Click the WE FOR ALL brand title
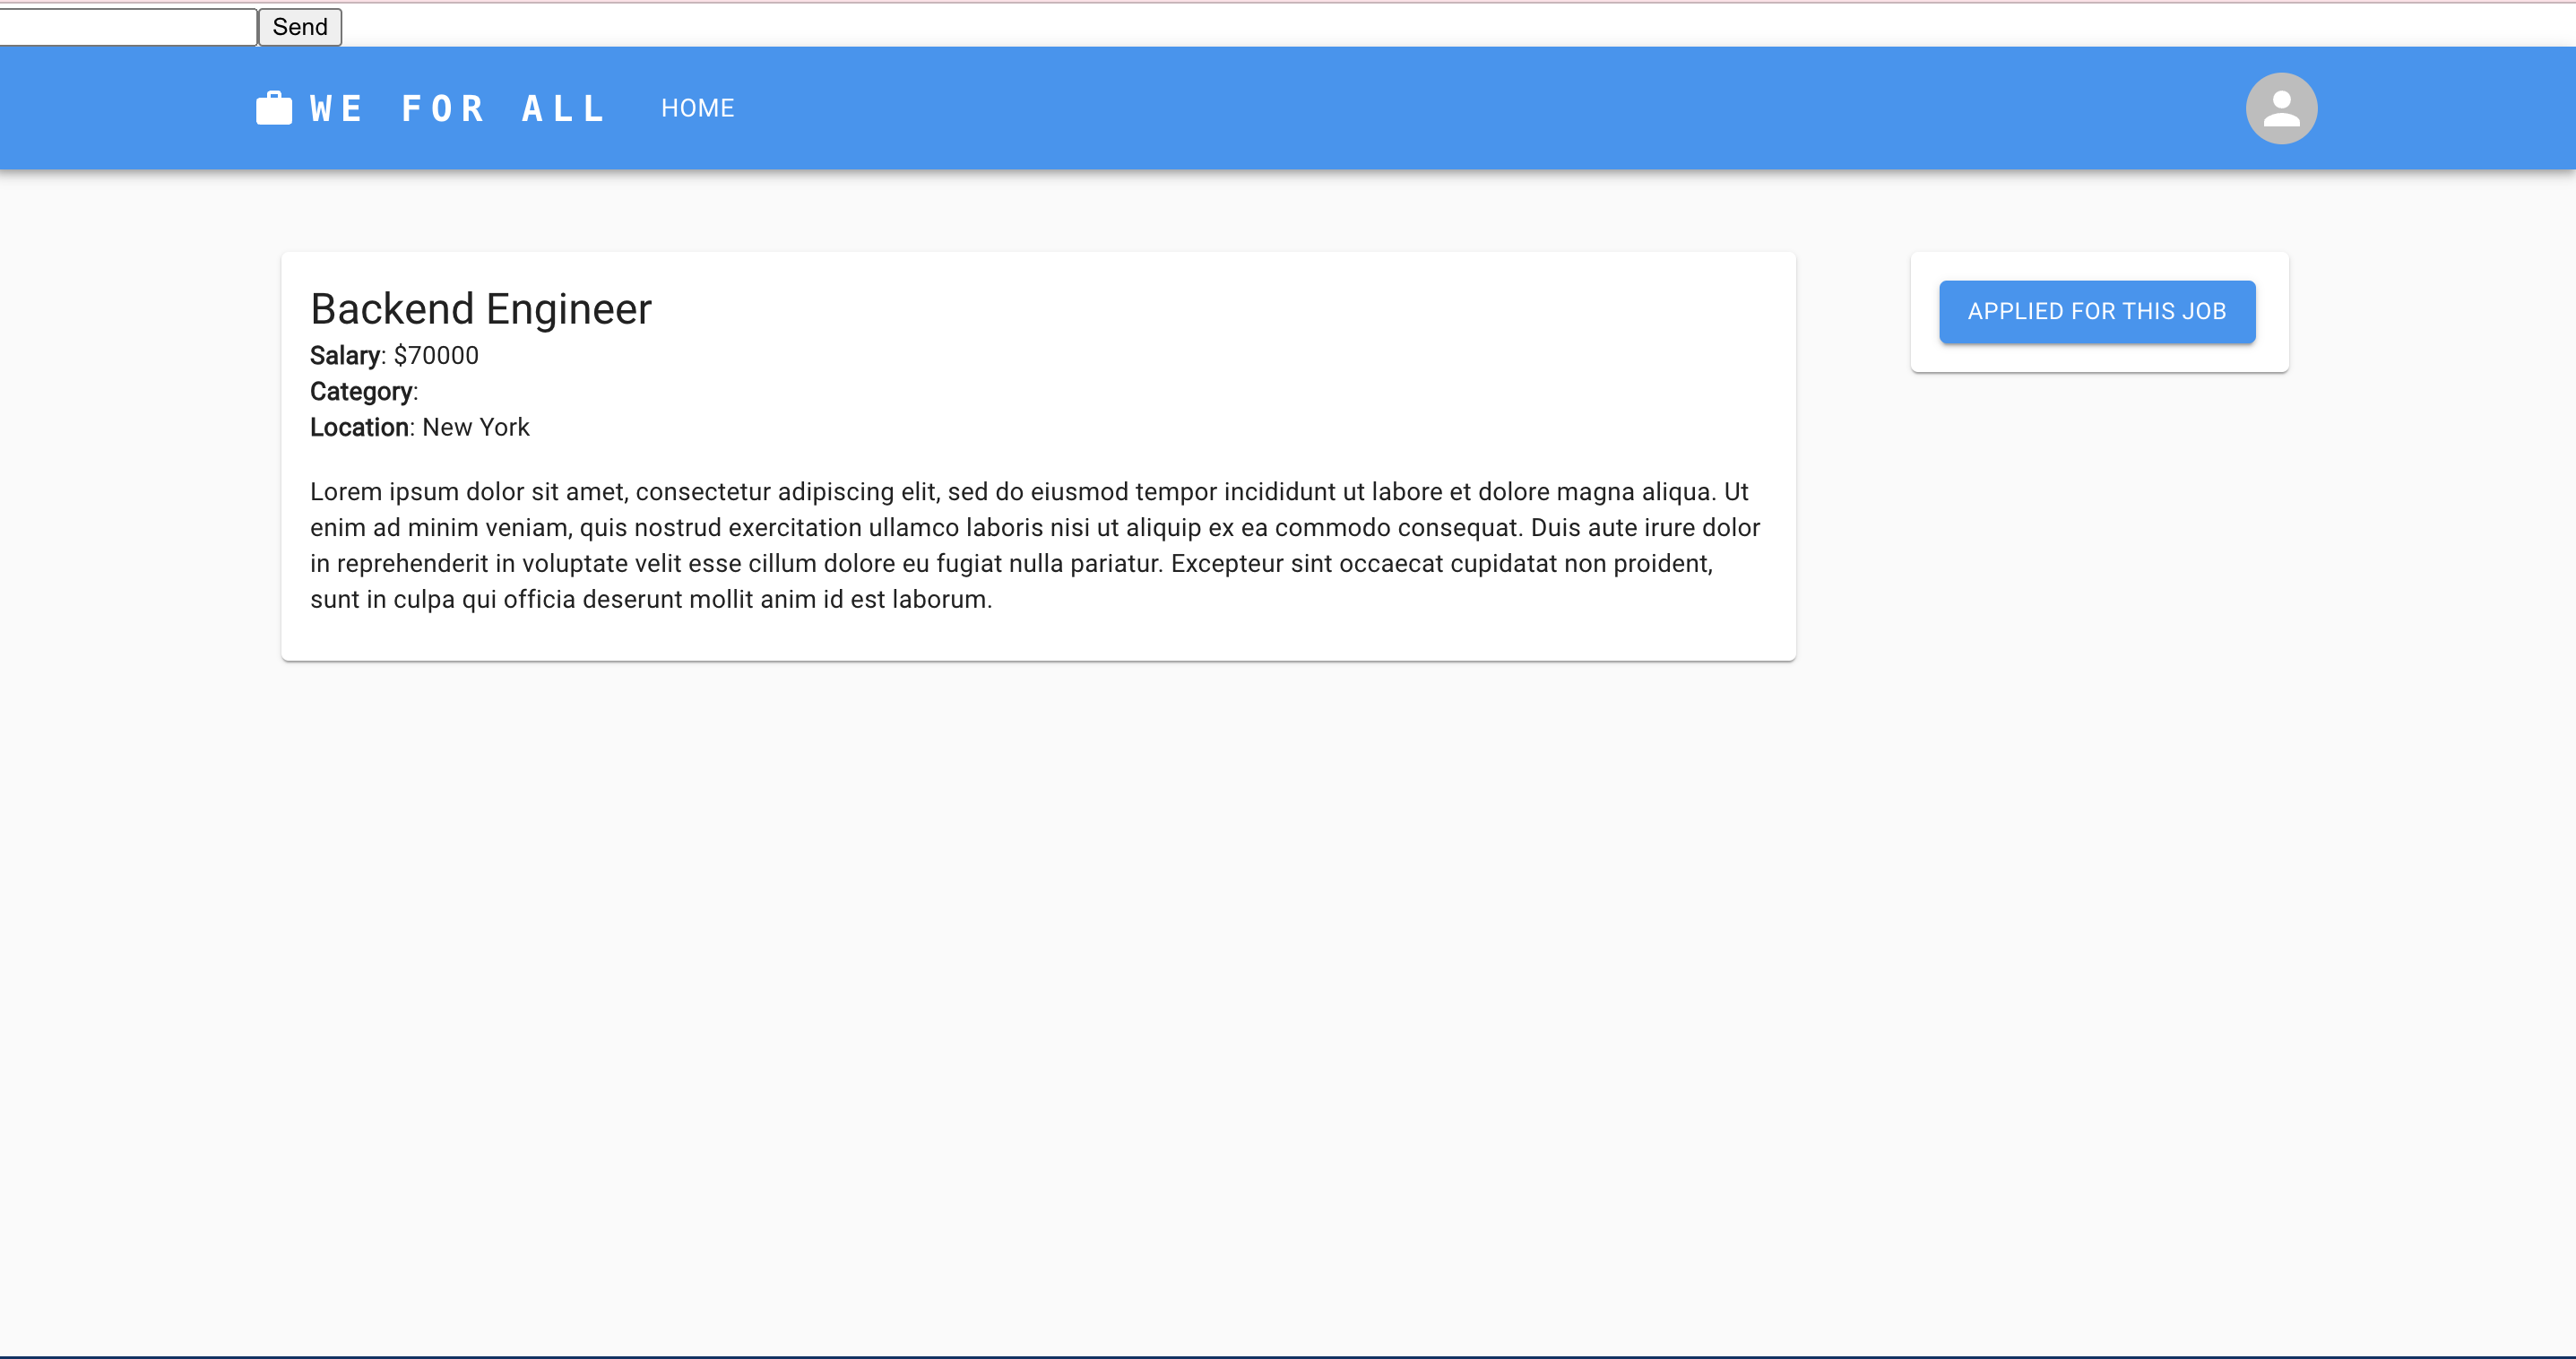 (x=457, y=108)
